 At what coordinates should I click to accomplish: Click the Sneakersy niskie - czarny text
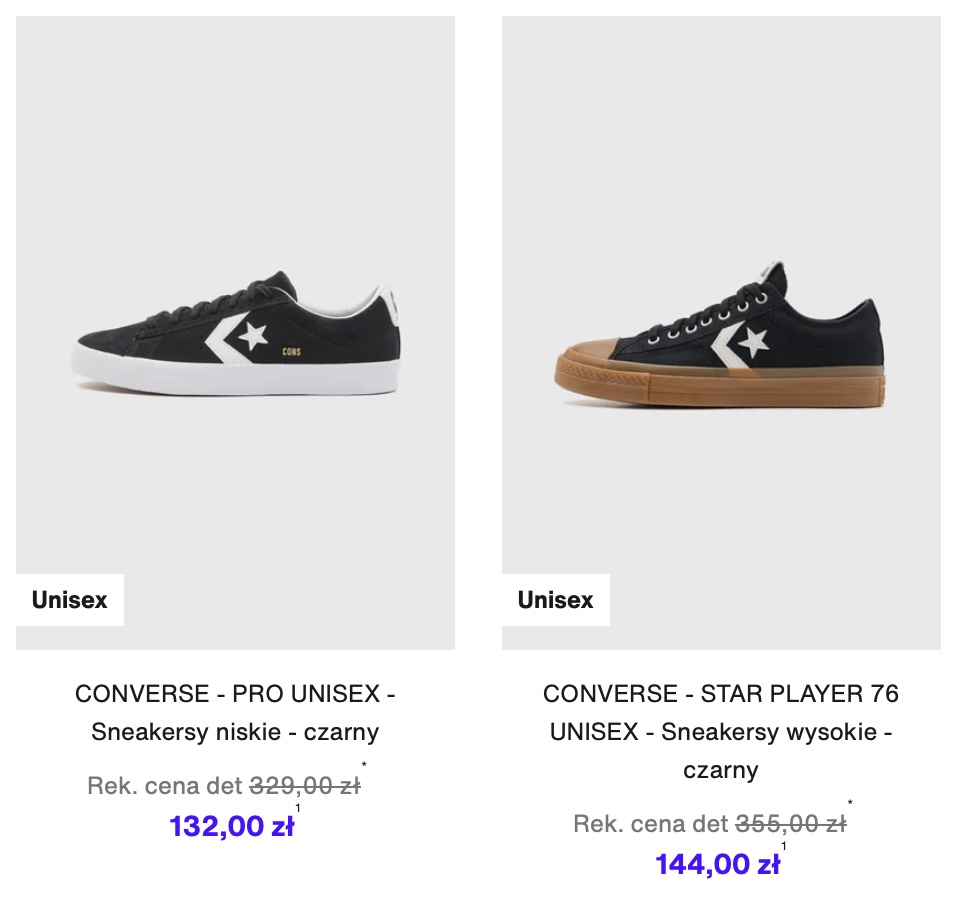(x=235, y=732)
